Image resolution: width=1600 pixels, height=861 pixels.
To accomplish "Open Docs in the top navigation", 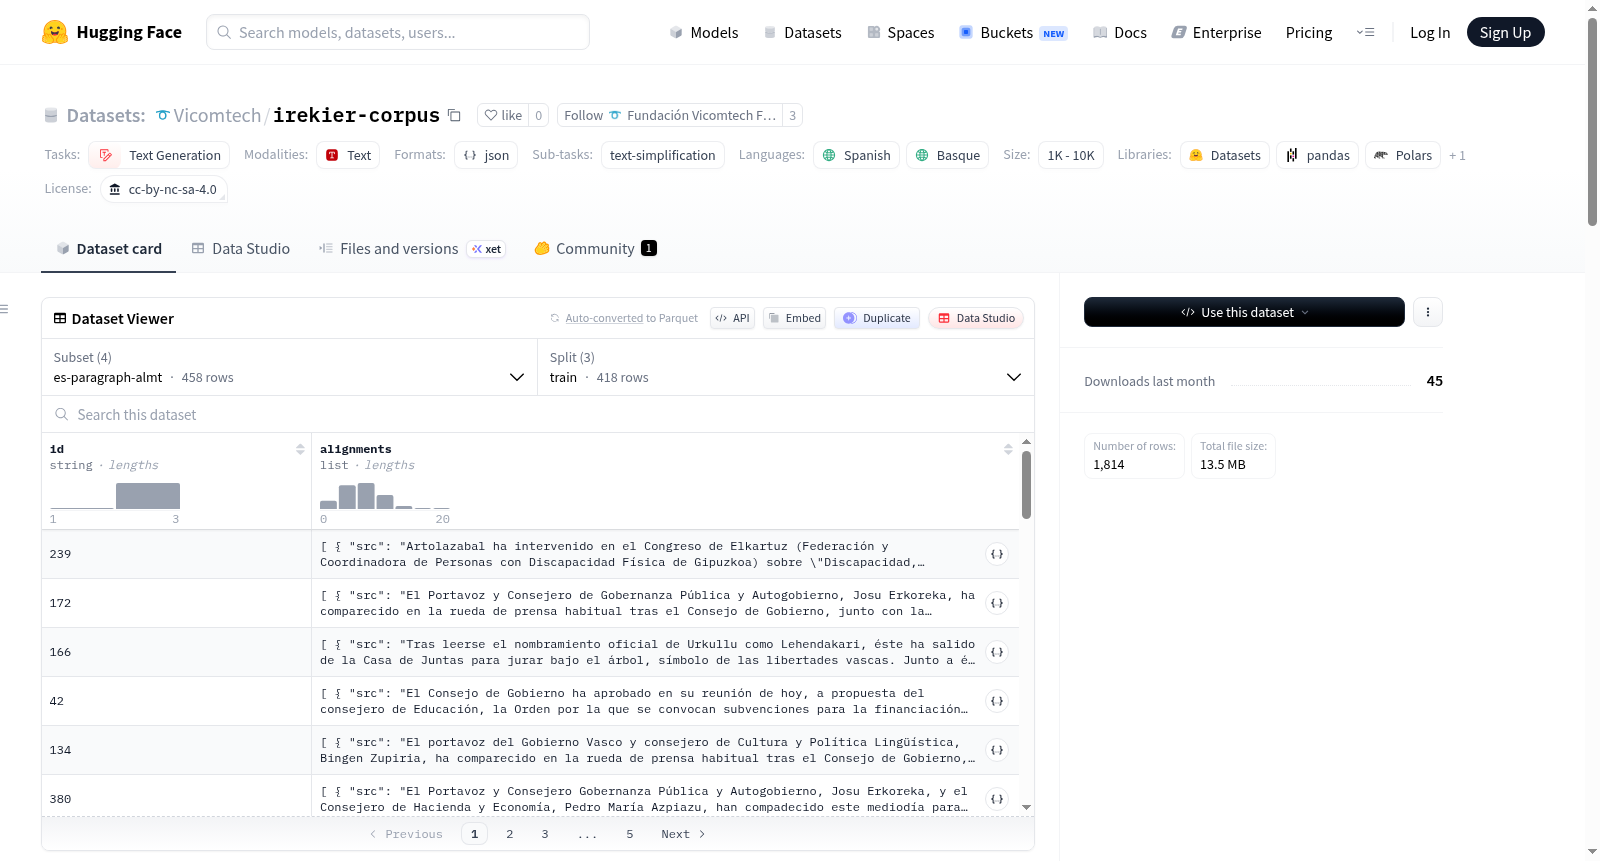I will [1119, 32].
